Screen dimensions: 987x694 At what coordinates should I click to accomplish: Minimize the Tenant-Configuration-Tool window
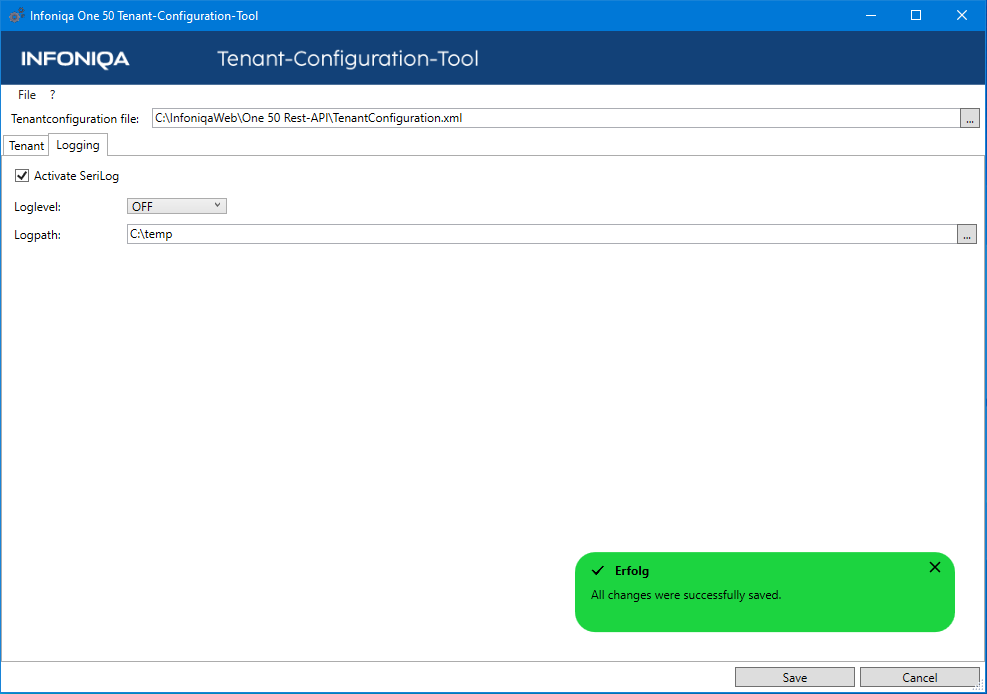coord(871,15)
